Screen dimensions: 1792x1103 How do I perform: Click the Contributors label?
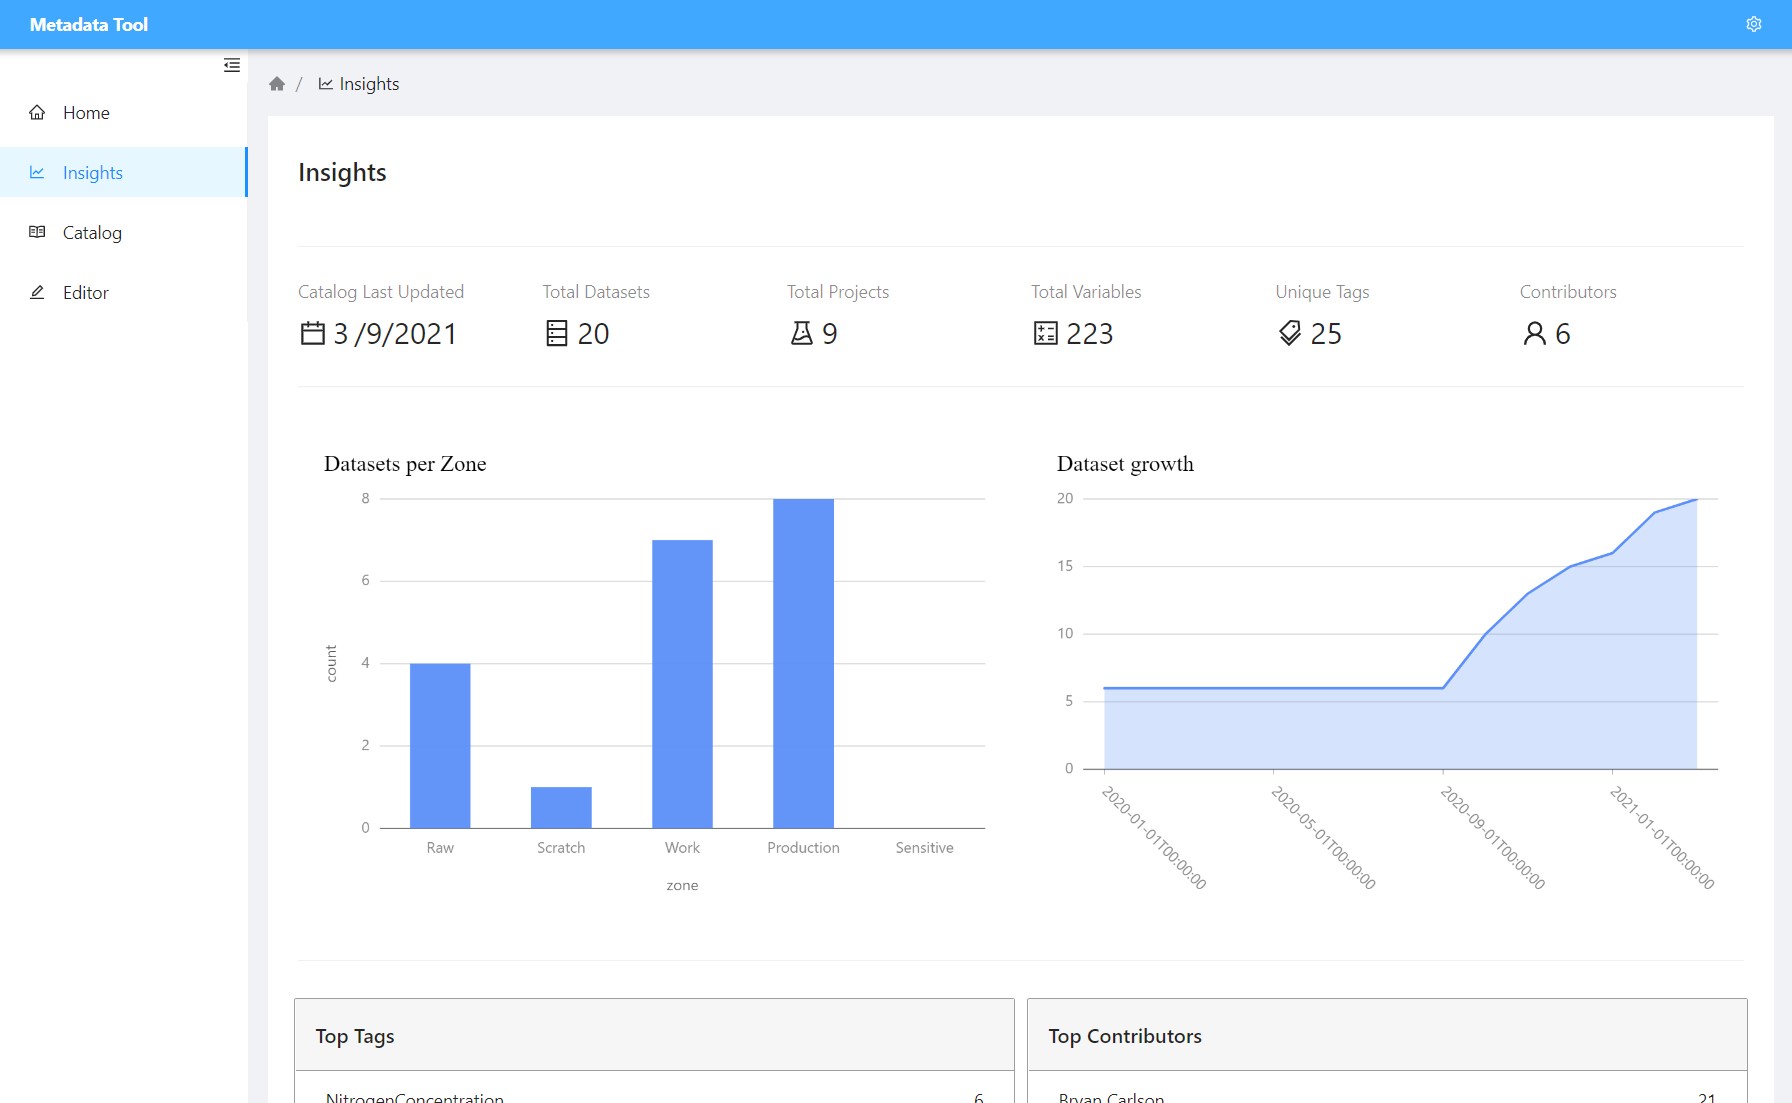click(x=1568, y=292)
